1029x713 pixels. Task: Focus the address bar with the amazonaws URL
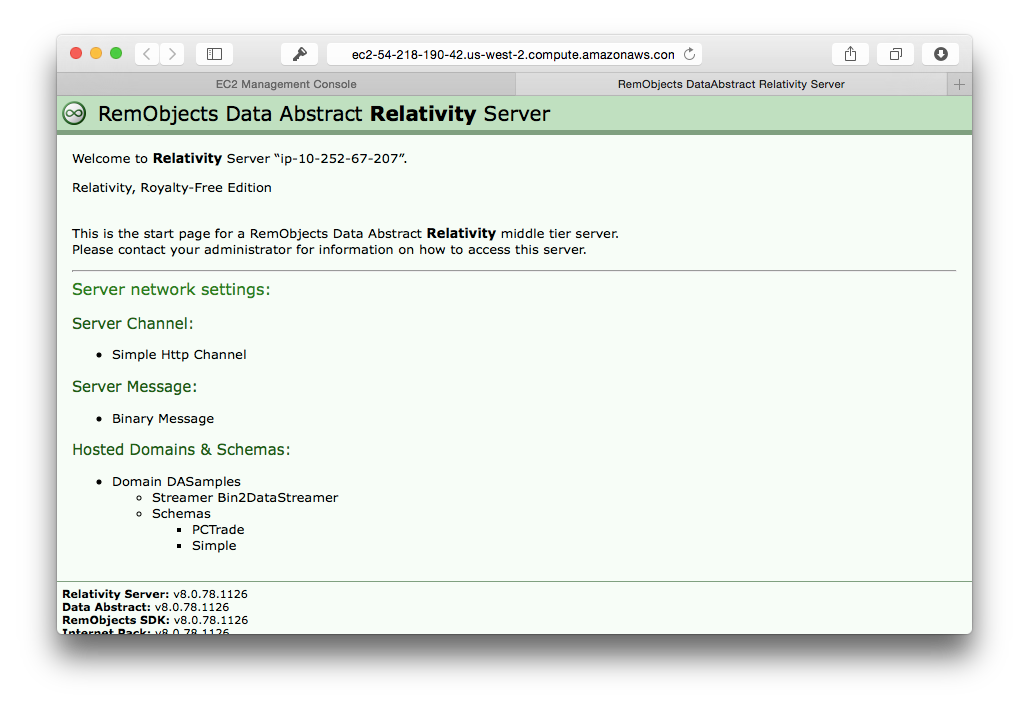513,54
